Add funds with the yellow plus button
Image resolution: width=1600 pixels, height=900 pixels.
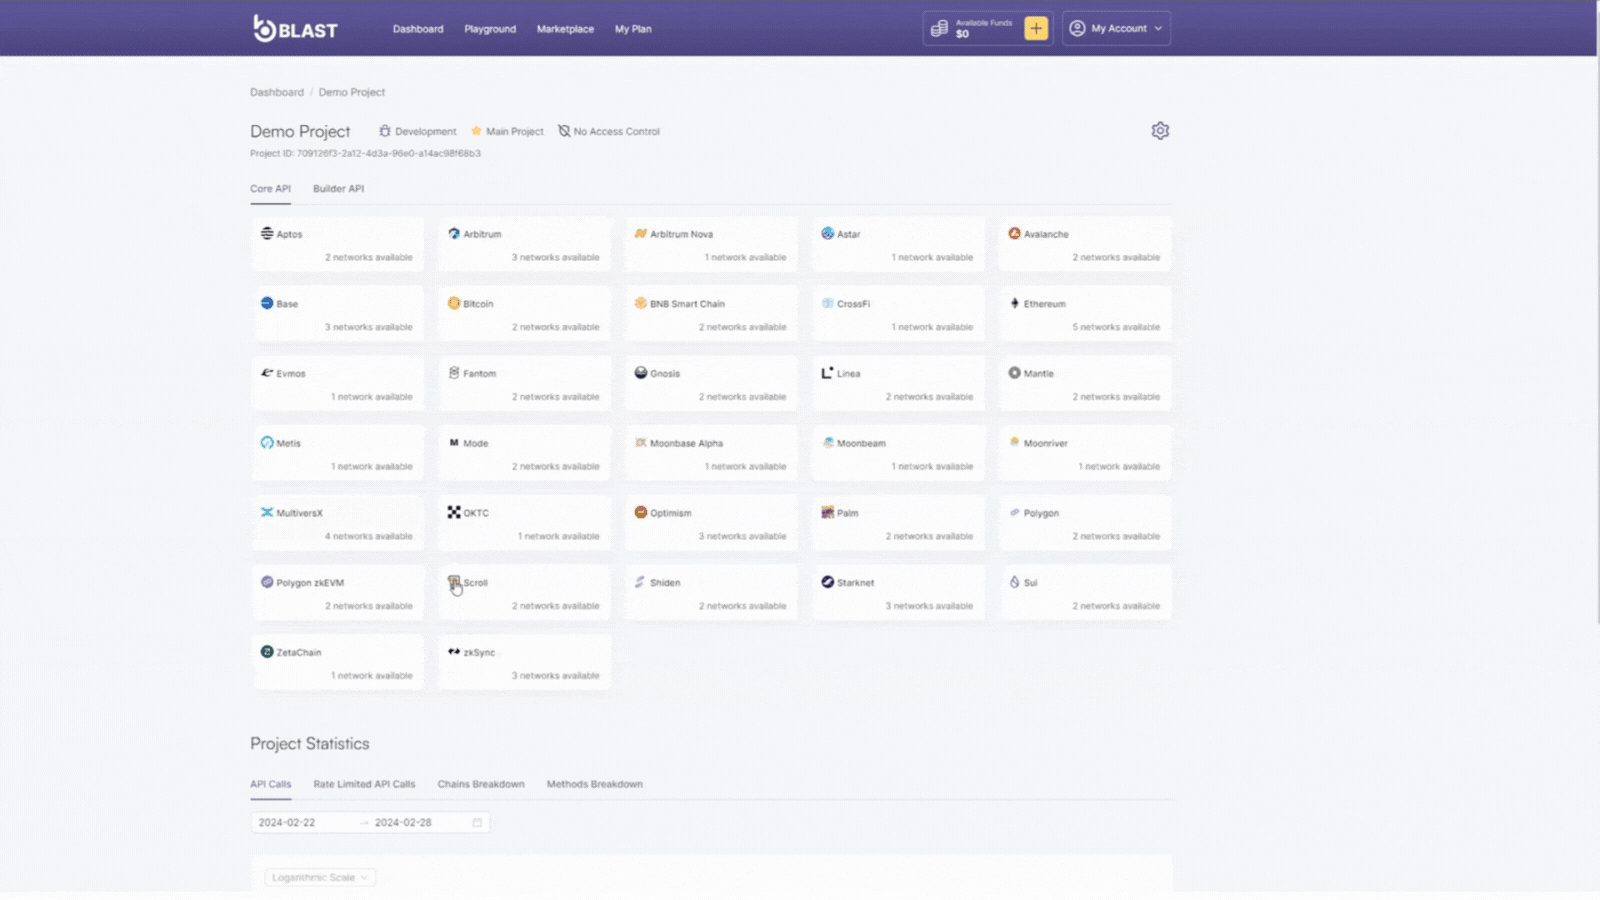tap(1036, 28)
